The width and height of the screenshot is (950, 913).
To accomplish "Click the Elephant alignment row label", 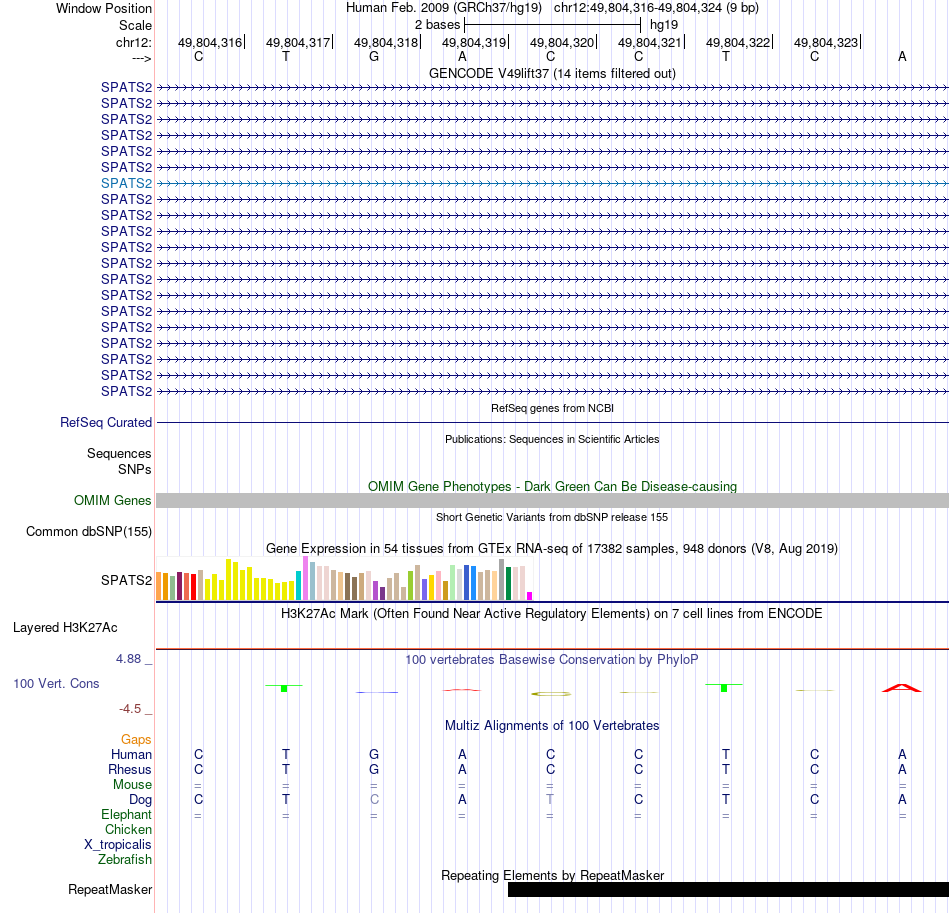I will point(126,814).
